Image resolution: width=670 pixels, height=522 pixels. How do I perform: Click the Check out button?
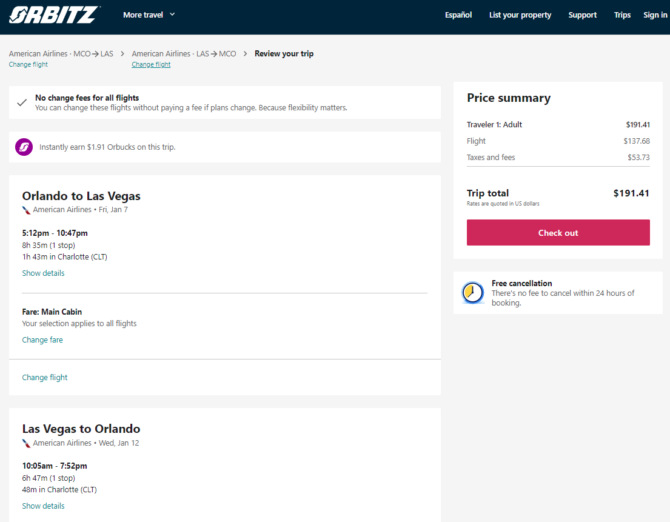tap(558, 233)
